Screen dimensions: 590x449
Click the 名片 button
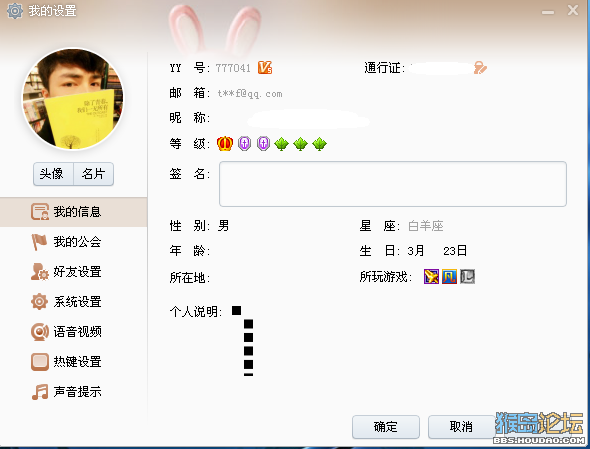(x=93, y=174)
